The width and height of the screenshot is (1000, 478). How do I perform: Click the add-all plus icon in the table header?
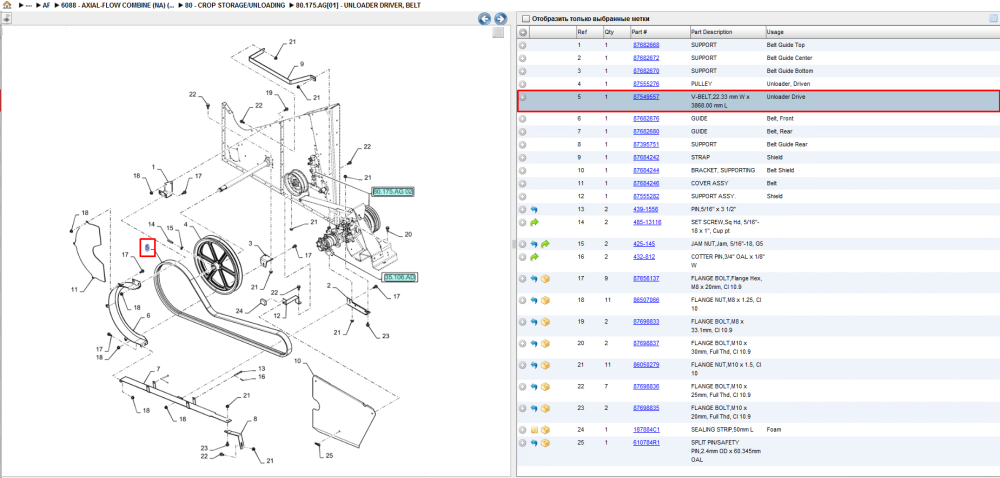pyautogui.click(x=522, y=32)
